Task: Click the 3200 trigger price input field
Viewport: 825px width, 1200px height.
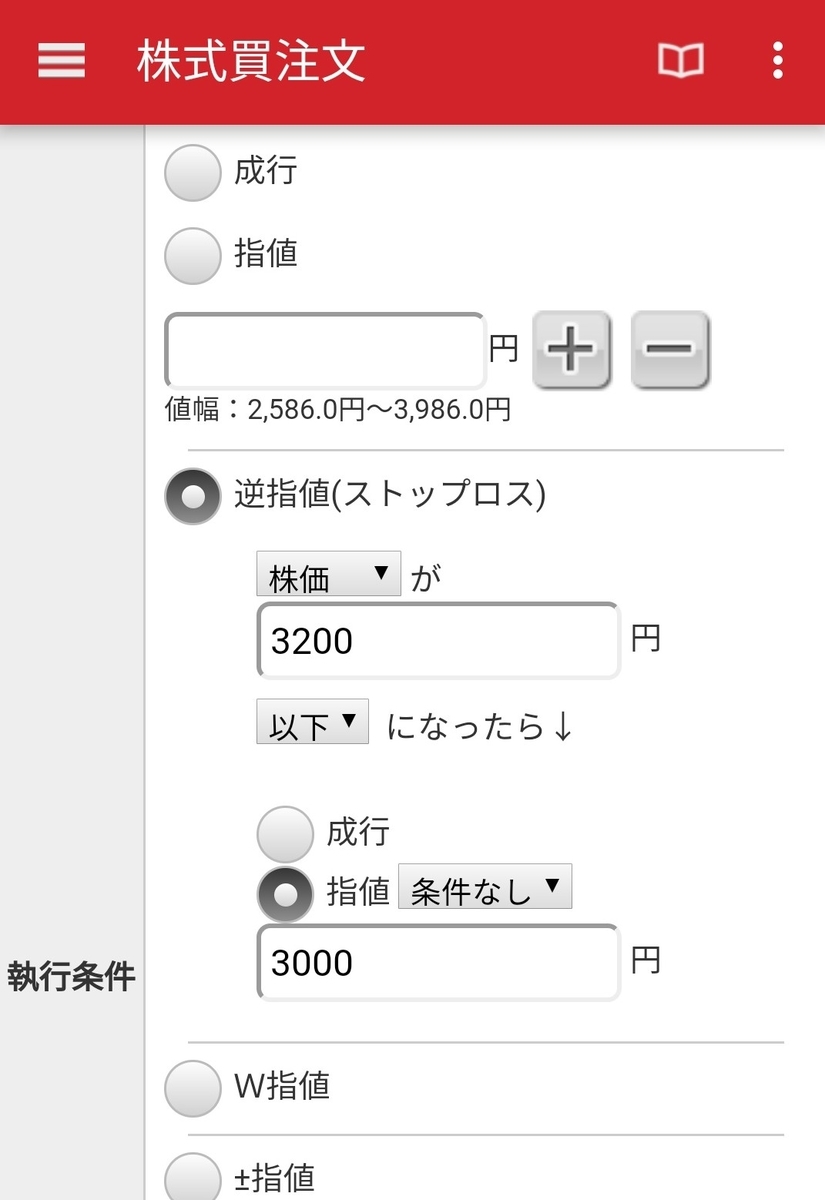Action: coord(437,641)
